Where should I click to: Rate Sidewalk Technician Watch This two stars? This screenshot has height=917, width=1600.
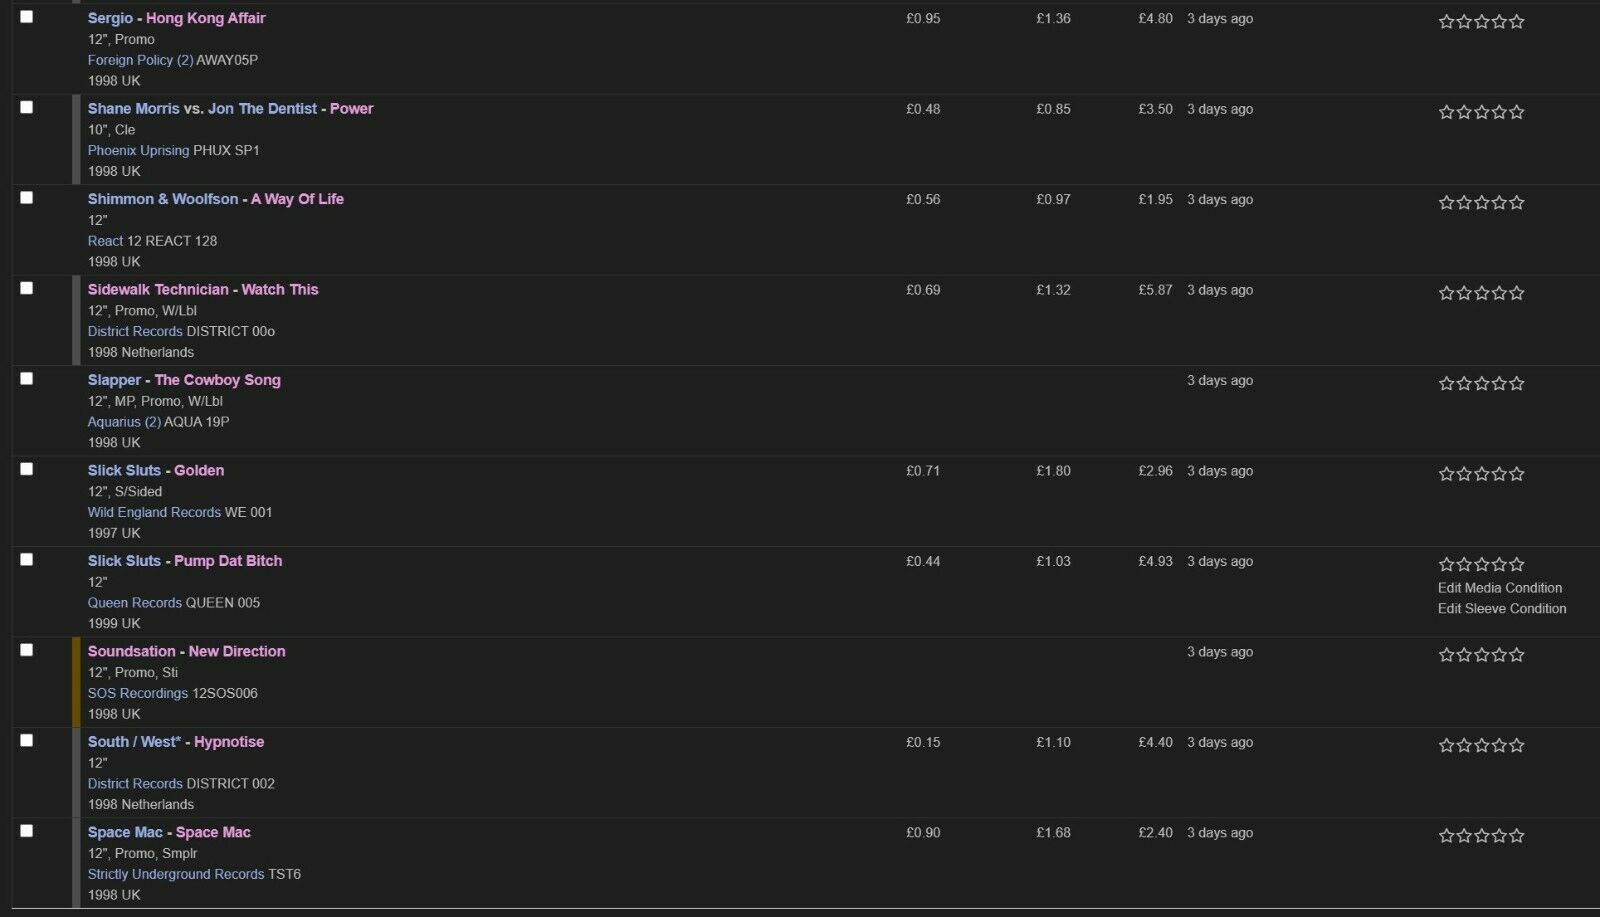pyautogui.click(x=1464, y=293)
